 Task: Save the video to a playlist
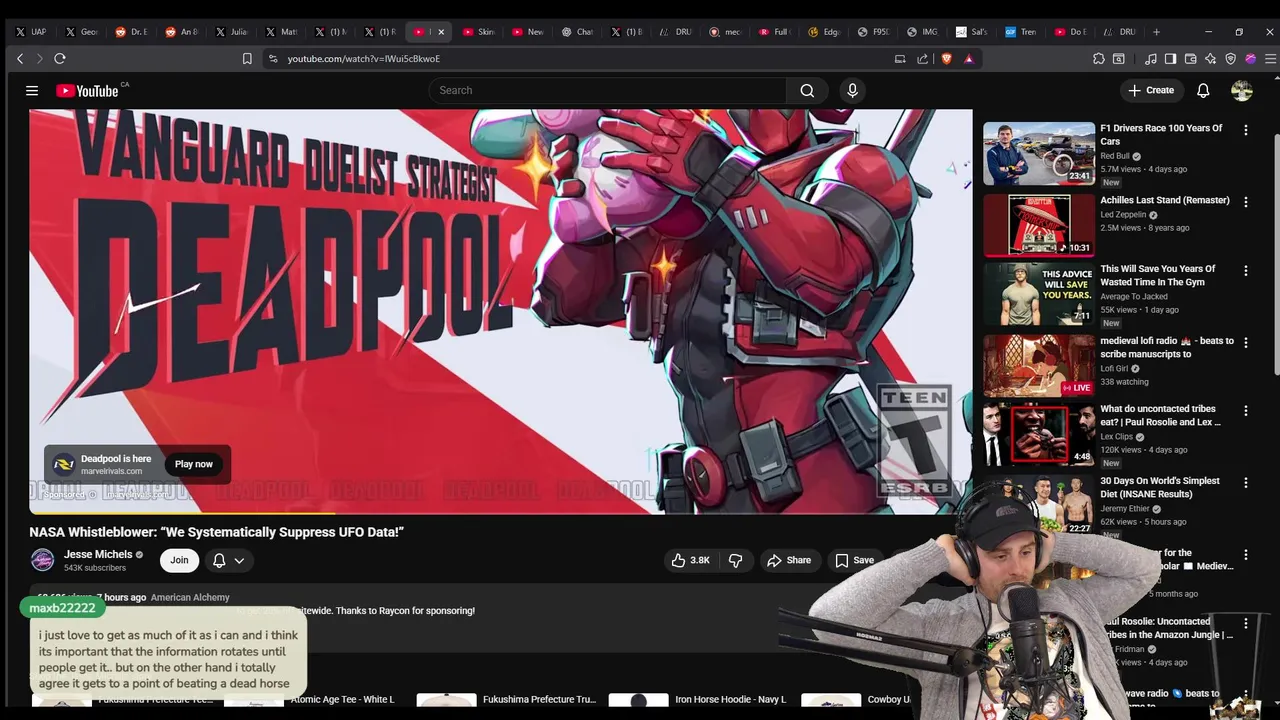point(855,561)
